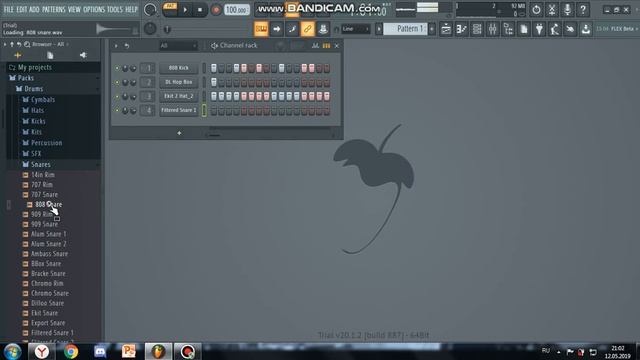Click the audio editor scissors icon
Image resolution: width=640 pixels, height=360 pixels.
[552, 9]
